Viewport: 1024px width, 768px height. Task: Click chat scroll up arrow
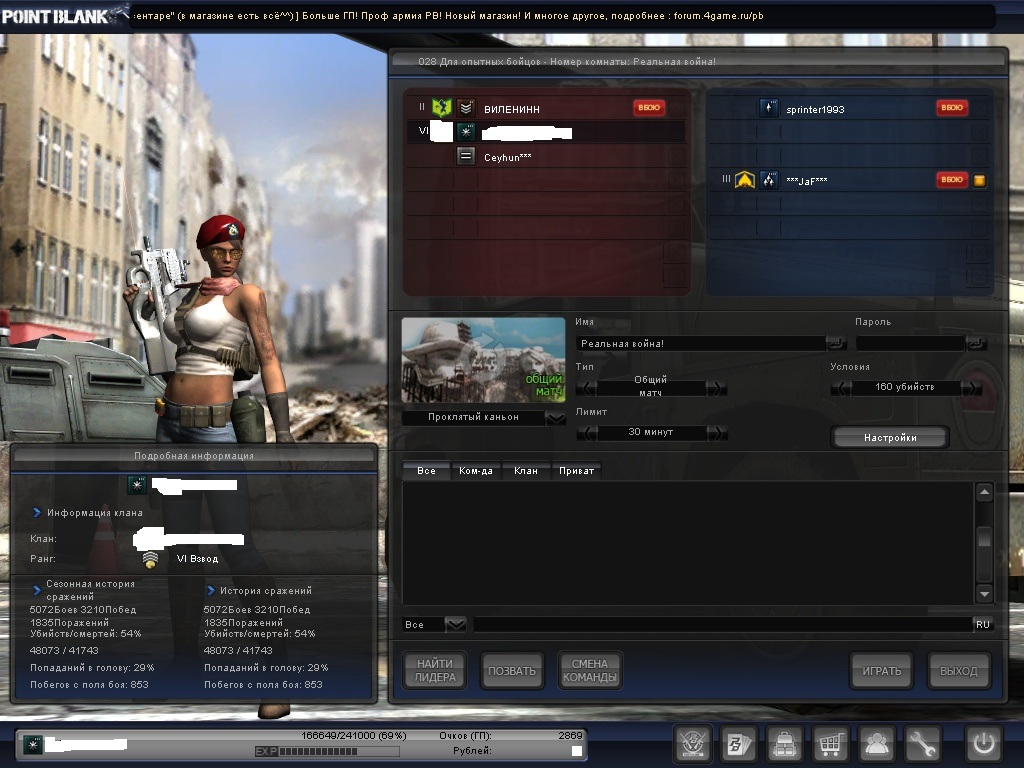[x=984, y=492]
